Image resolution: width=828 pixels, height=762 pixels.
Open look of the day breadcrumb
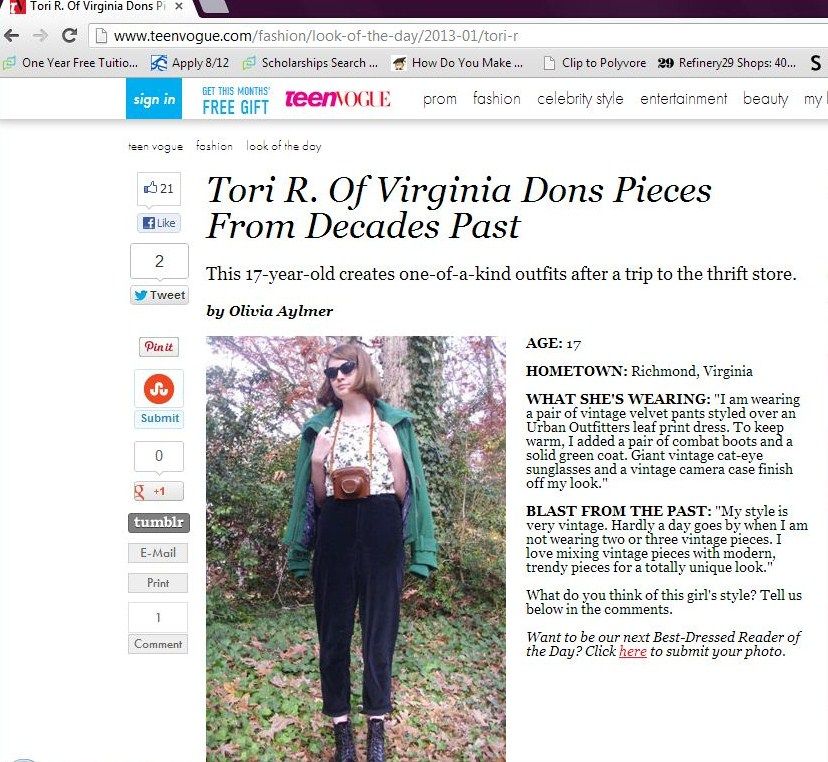point(284,146)
